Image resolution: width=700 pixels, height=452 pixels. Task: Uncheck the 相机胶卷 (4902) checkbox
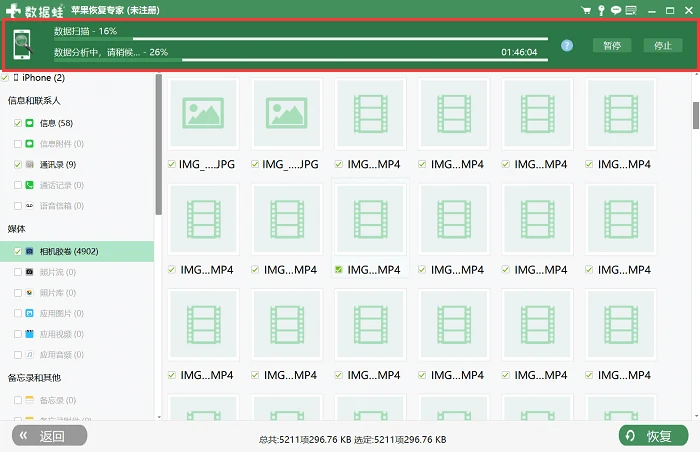(x=18, y=251)
